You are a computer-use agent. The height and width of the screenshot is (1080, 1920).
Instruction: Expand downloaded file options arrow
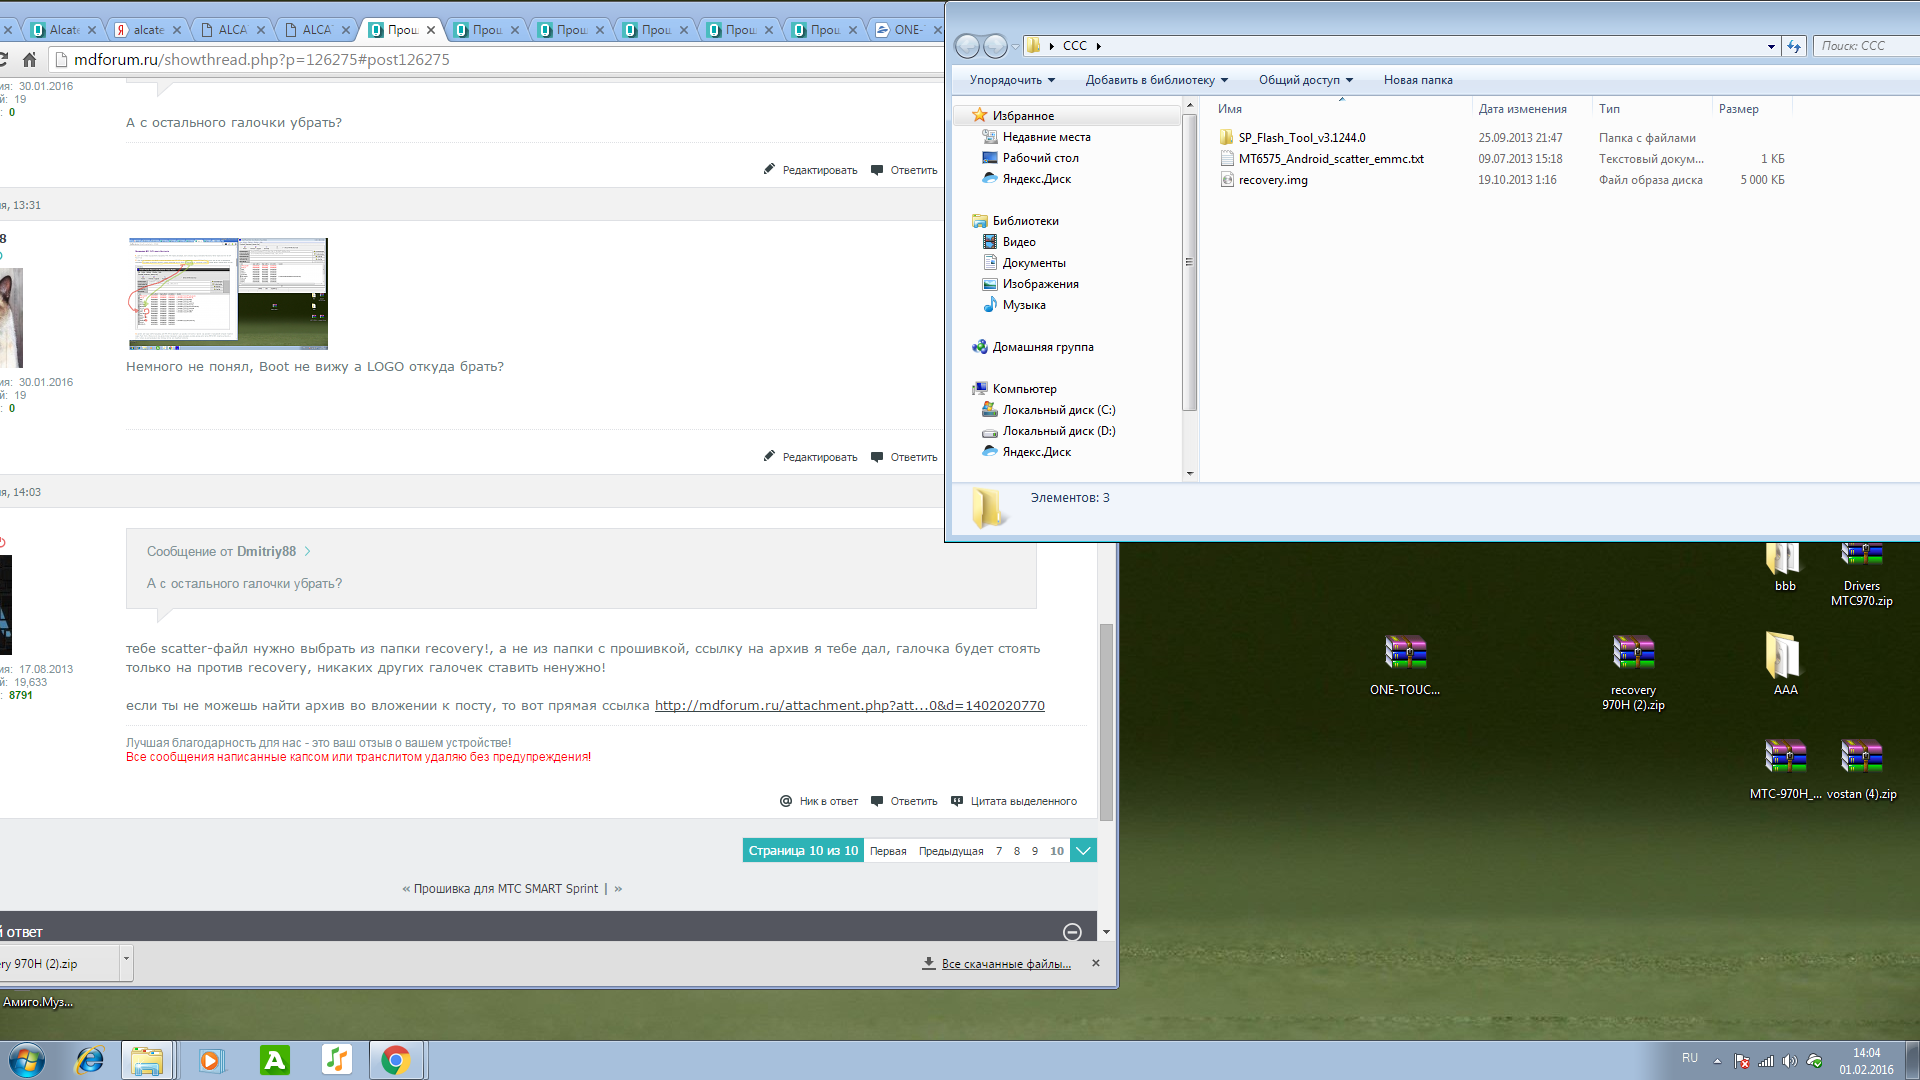[x=126, y=959]
